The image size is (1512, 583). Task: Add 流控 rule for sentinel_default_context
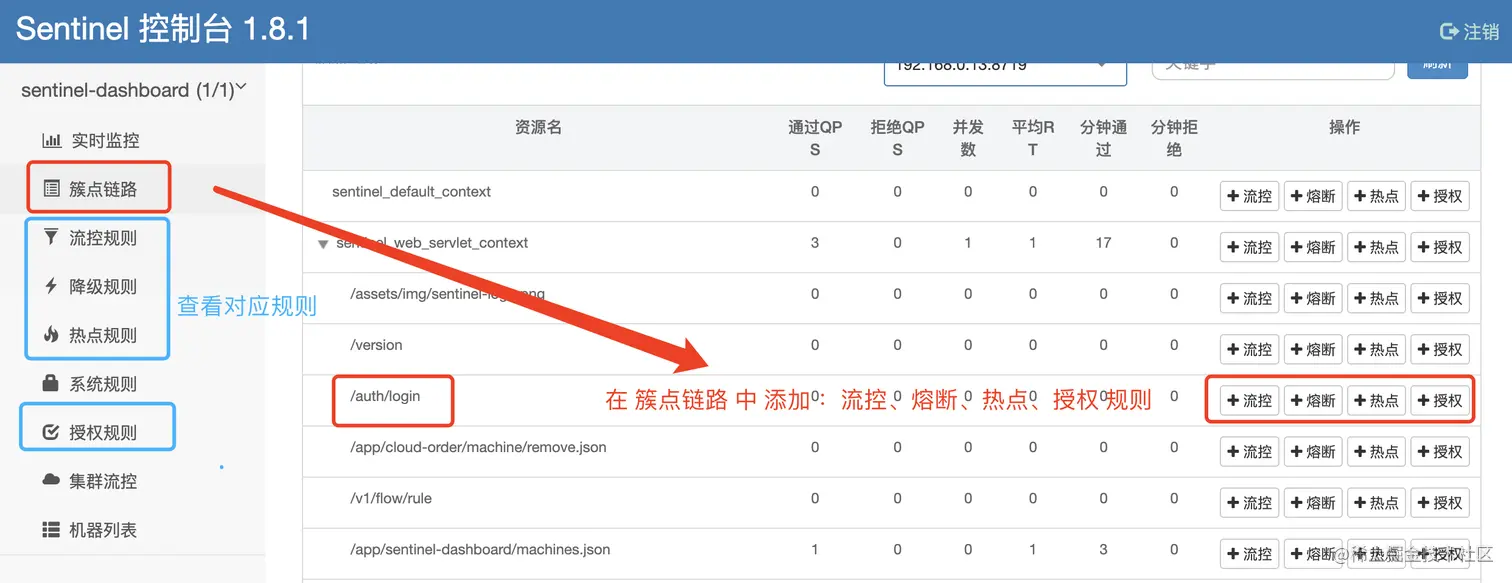(x=1250, y=196)
